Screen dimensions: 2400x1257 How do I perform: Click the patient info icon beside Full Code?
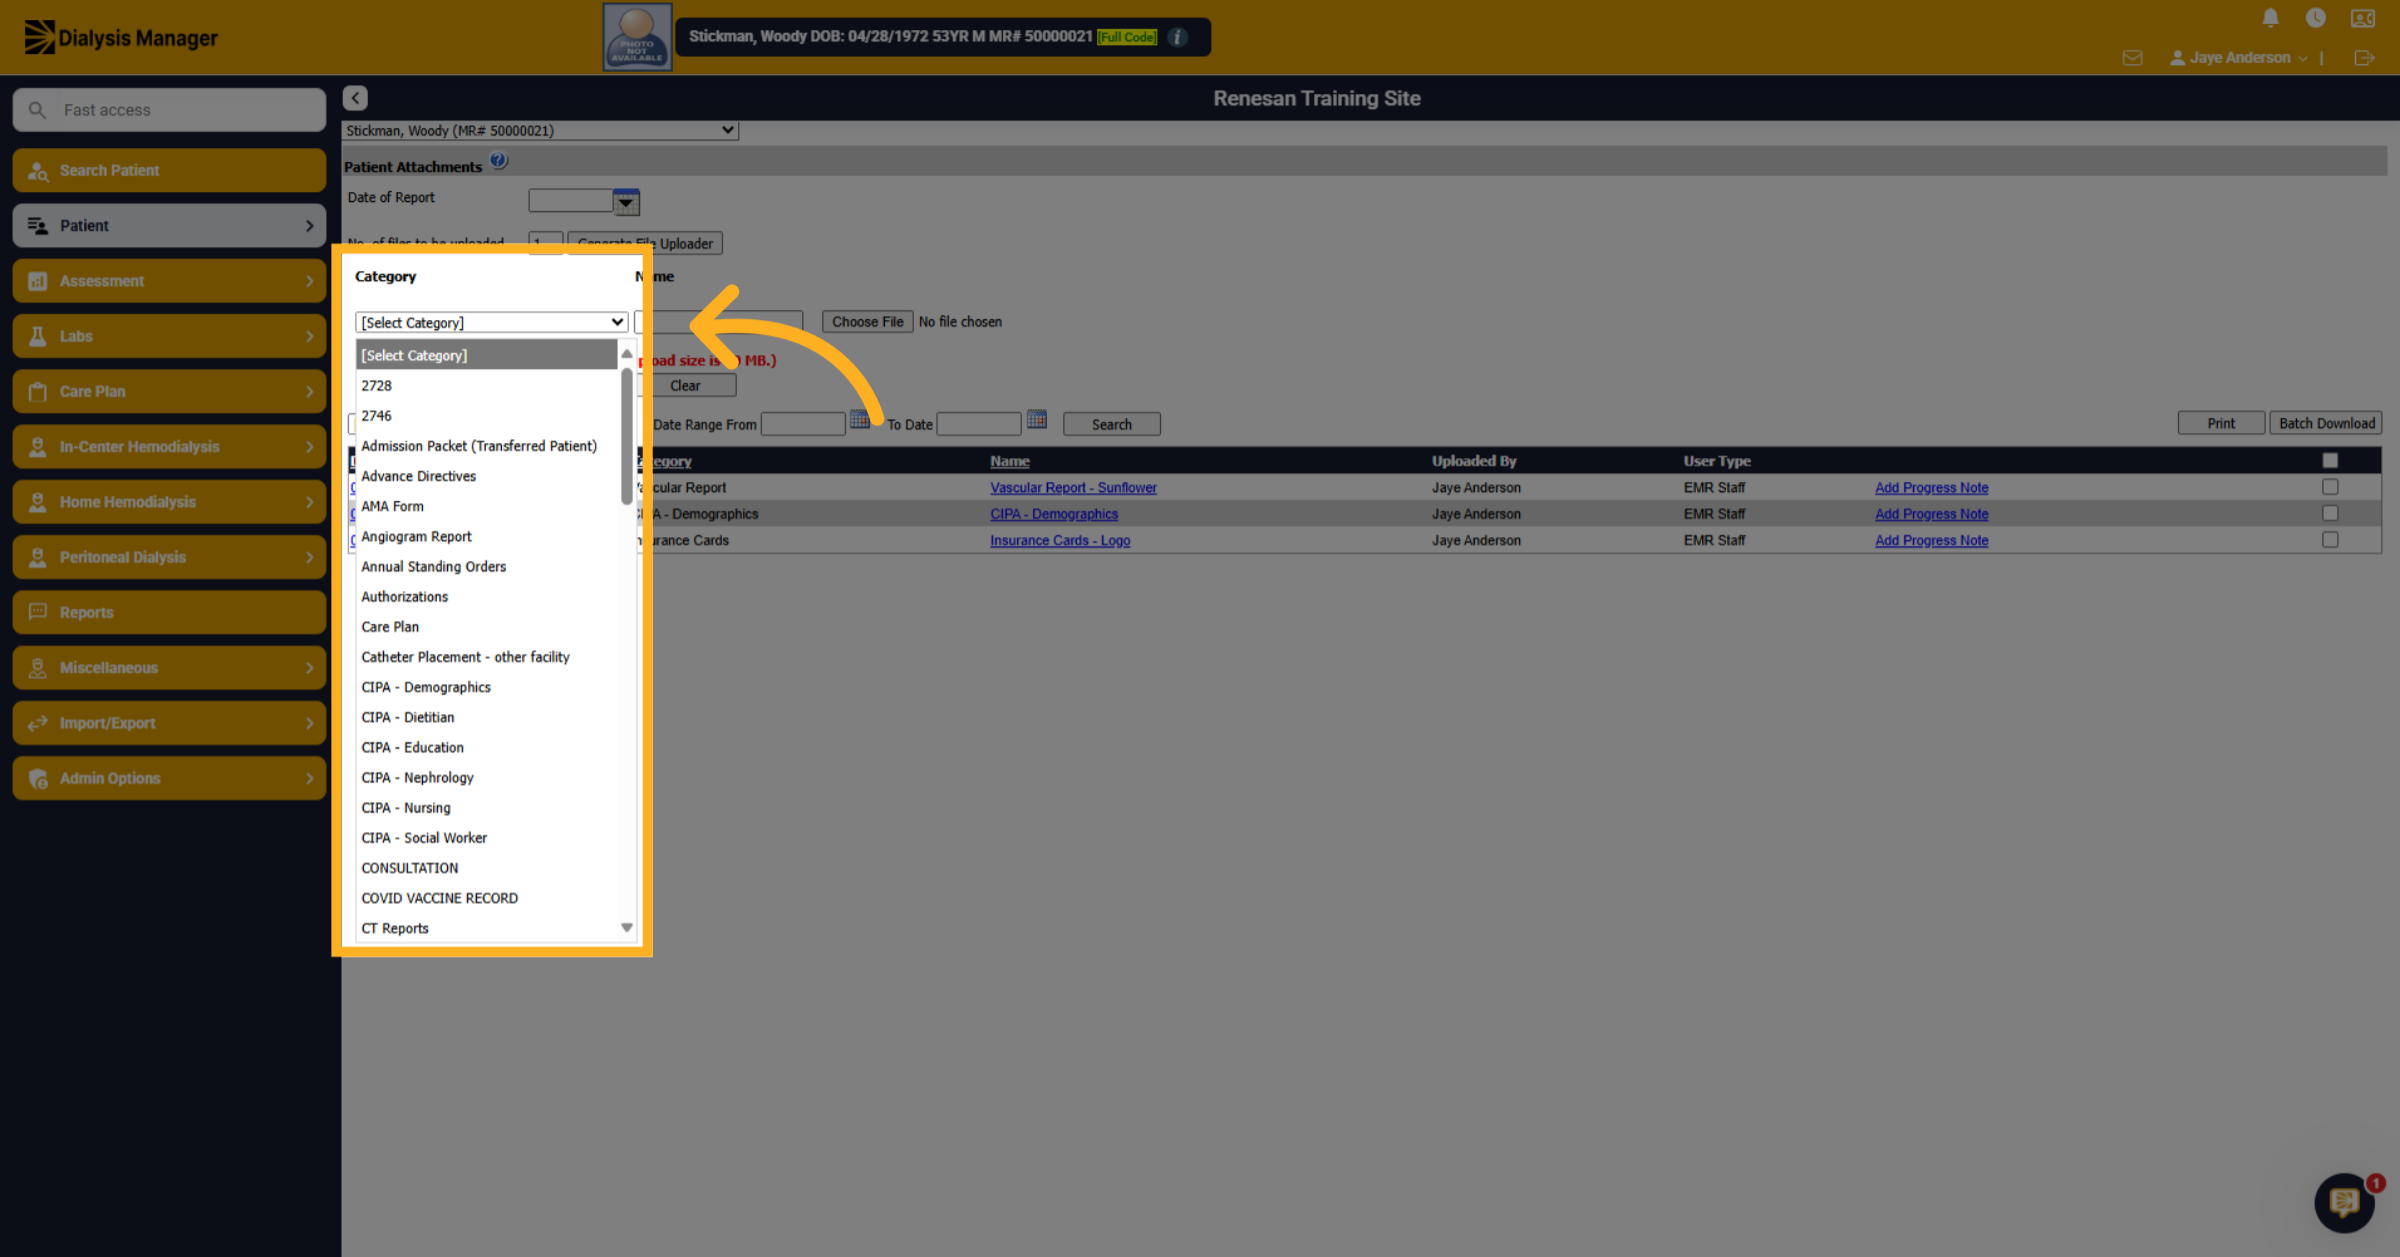pos(1177,37)
